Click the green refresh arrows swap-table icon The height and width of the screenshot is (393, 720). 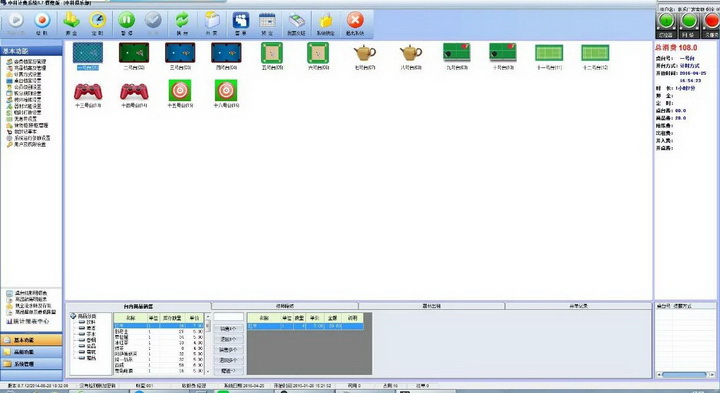point(182,20)
